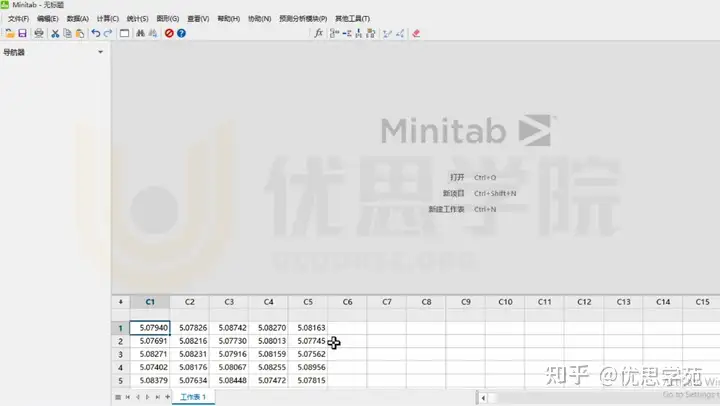Open the Additional Tools (其他工具) menu
The image size is (720, 406).
(x=352, y=19)
